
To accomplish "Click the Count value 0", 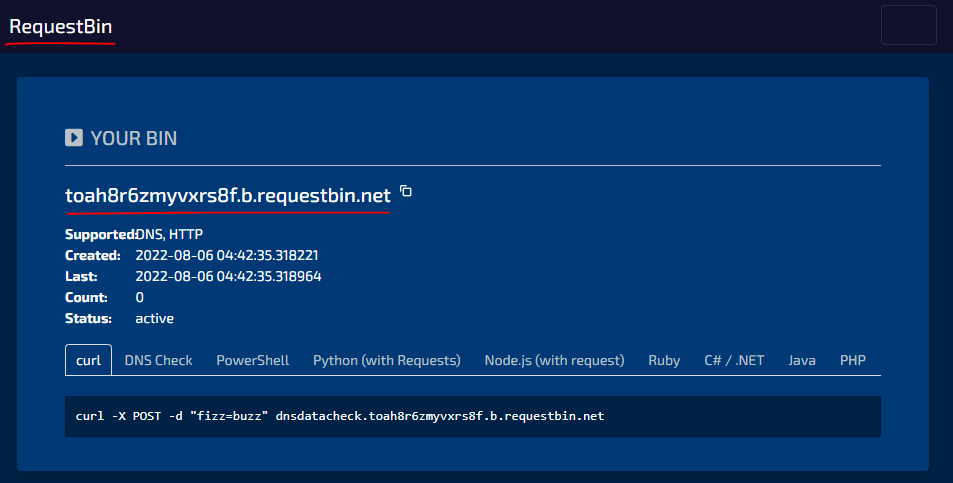I will coord(140,298).
